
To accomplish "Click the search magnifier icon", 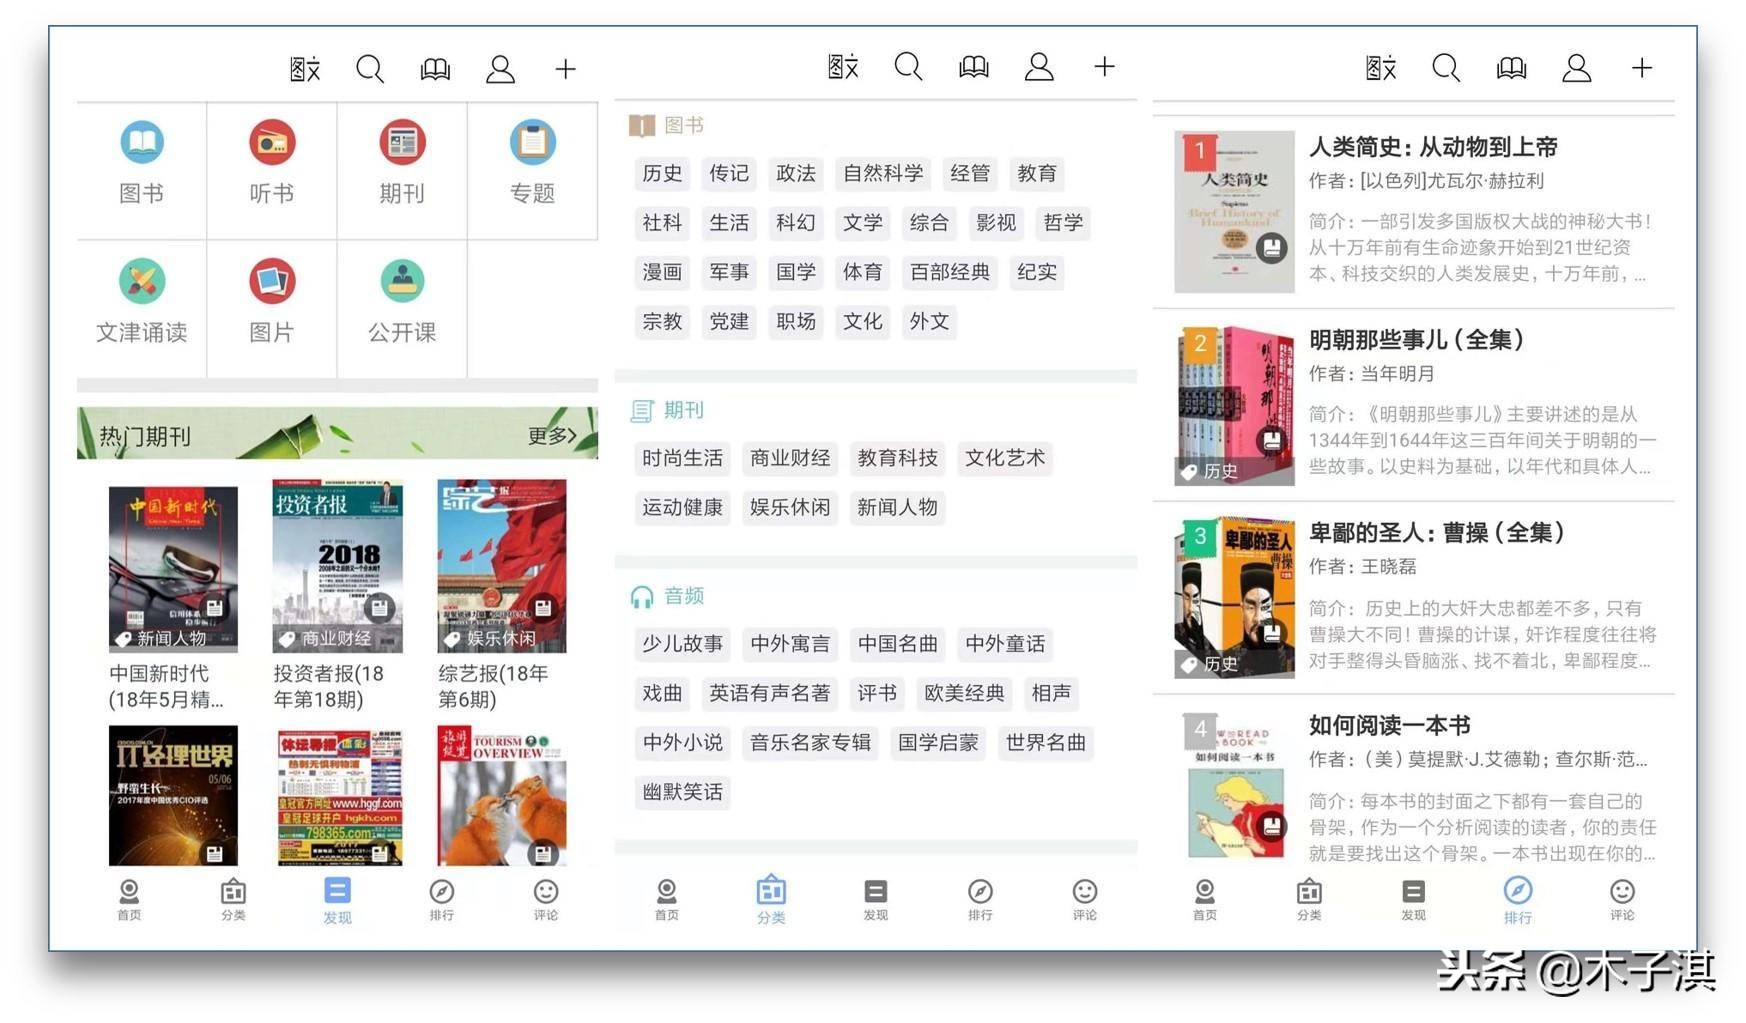I will [x=370, y=68].
